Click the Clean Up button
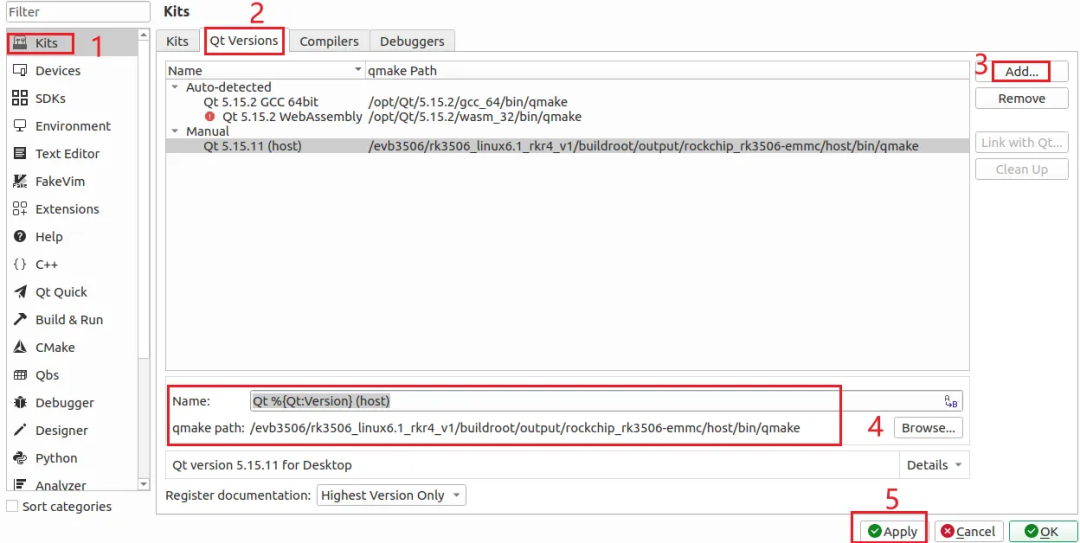 [x=1021, y=170]
